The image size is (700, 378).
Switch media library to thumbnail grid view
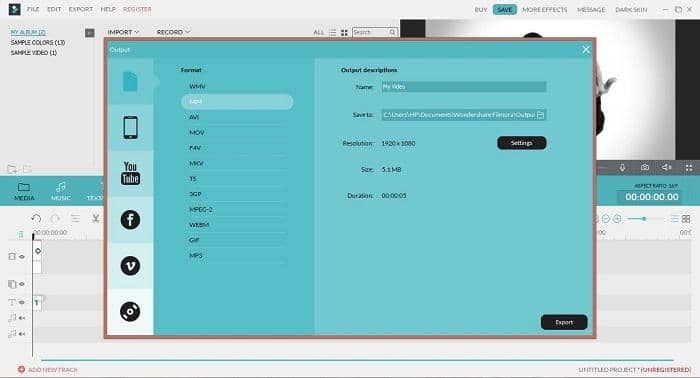[344, 33]
